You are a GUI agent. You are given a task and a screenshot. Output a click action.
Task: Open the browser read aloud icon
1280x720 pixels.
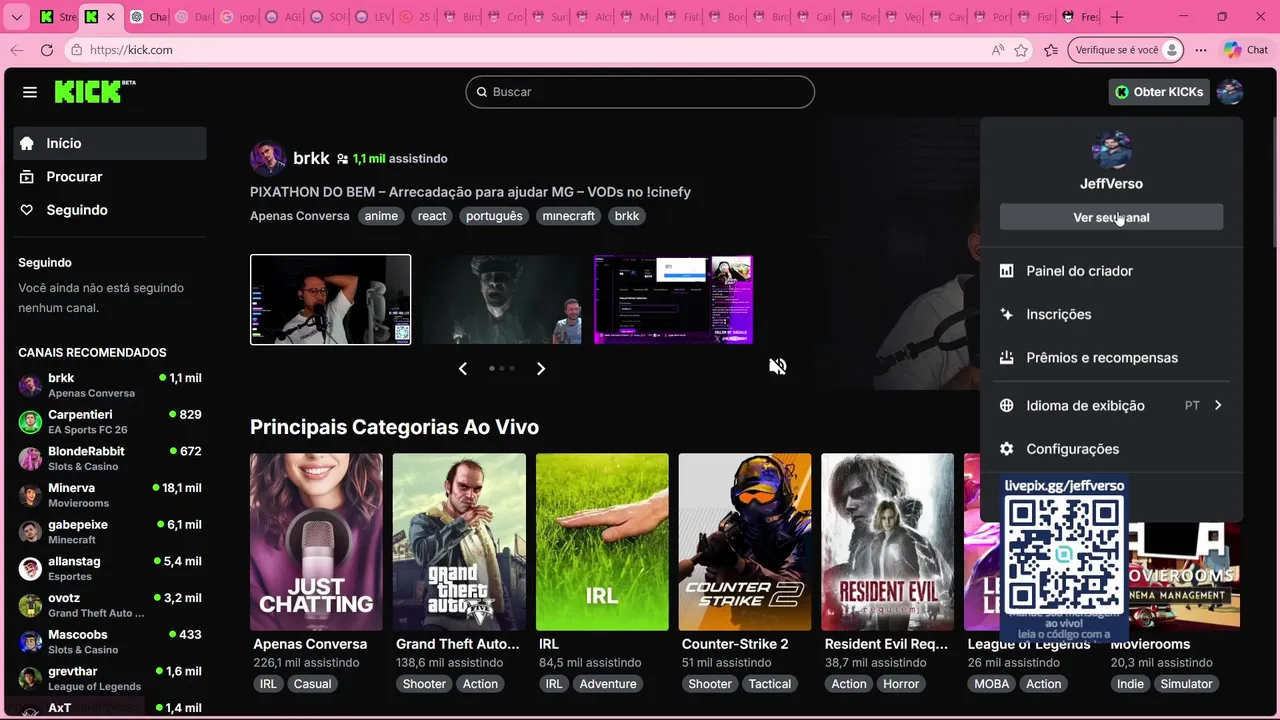click(x=997, y=50)
